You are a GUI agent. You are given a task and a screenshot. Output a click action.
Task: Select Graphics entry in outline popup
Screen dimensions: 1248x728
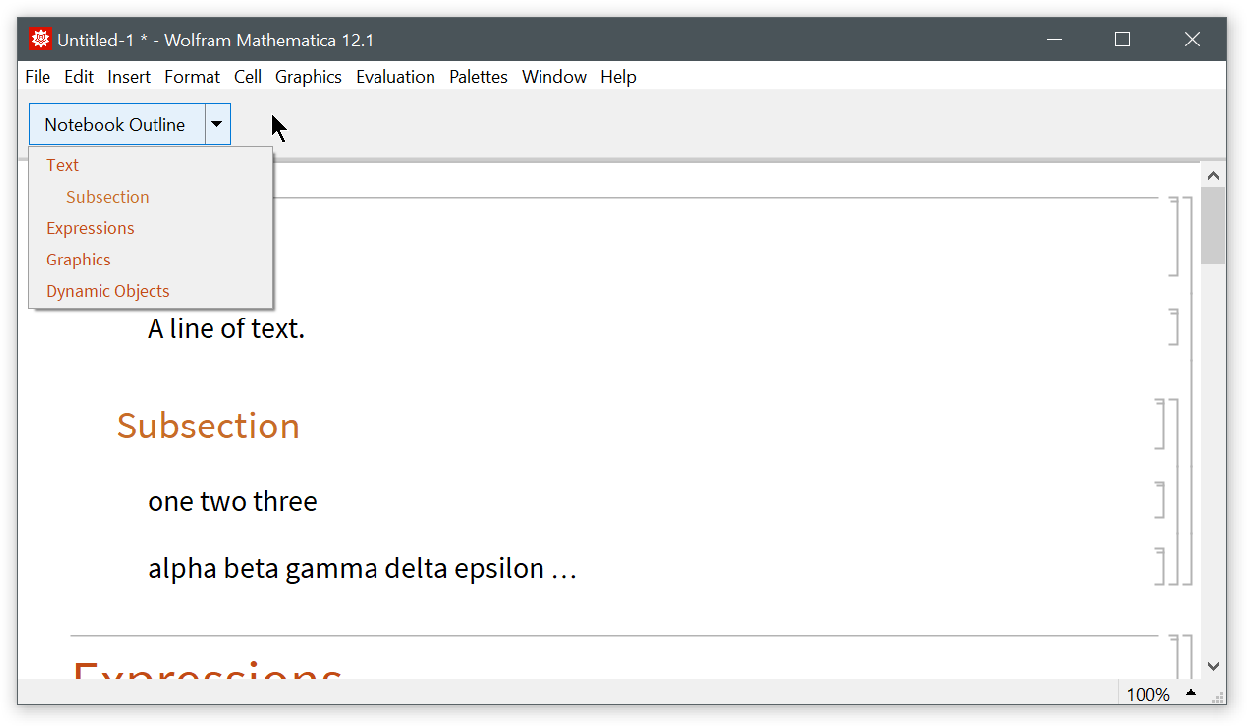pos(78,259)
